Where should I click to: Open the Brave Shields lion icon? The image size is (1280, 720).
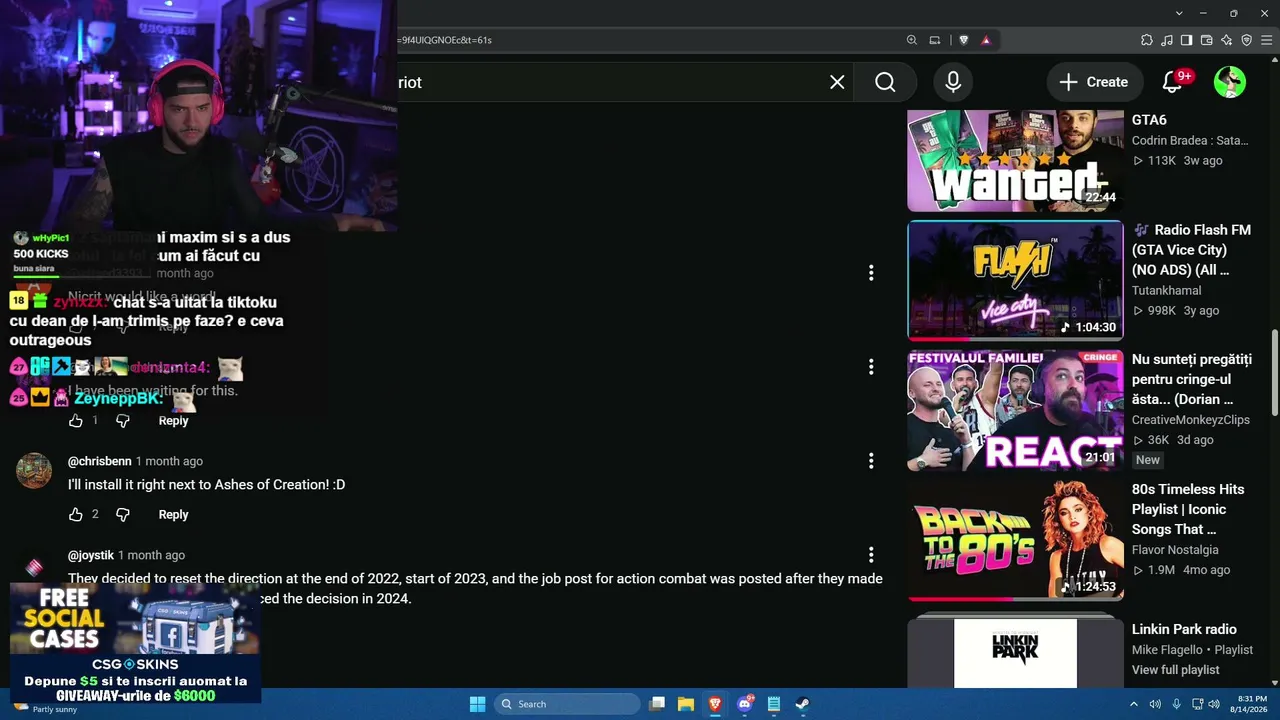(x=963, y=40)
